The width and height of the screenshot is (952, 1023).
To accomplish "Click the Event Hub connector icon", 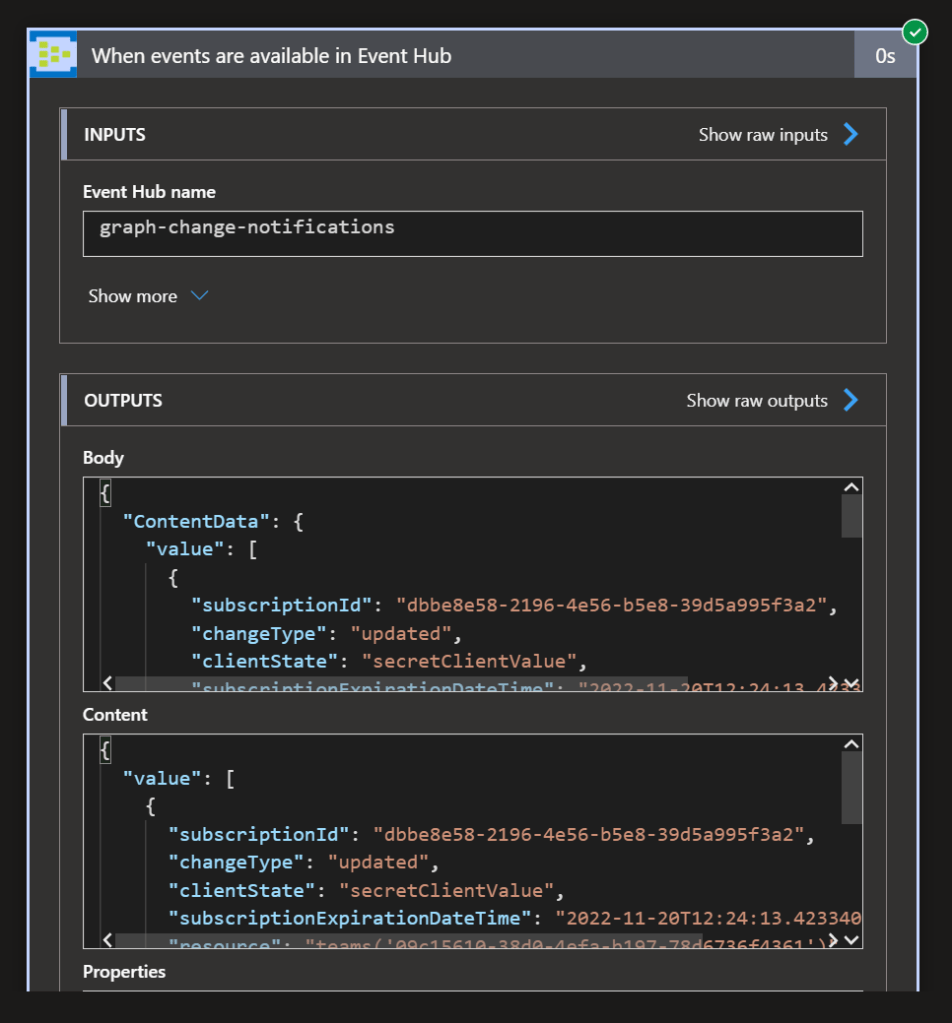I will tap(53, 55).
